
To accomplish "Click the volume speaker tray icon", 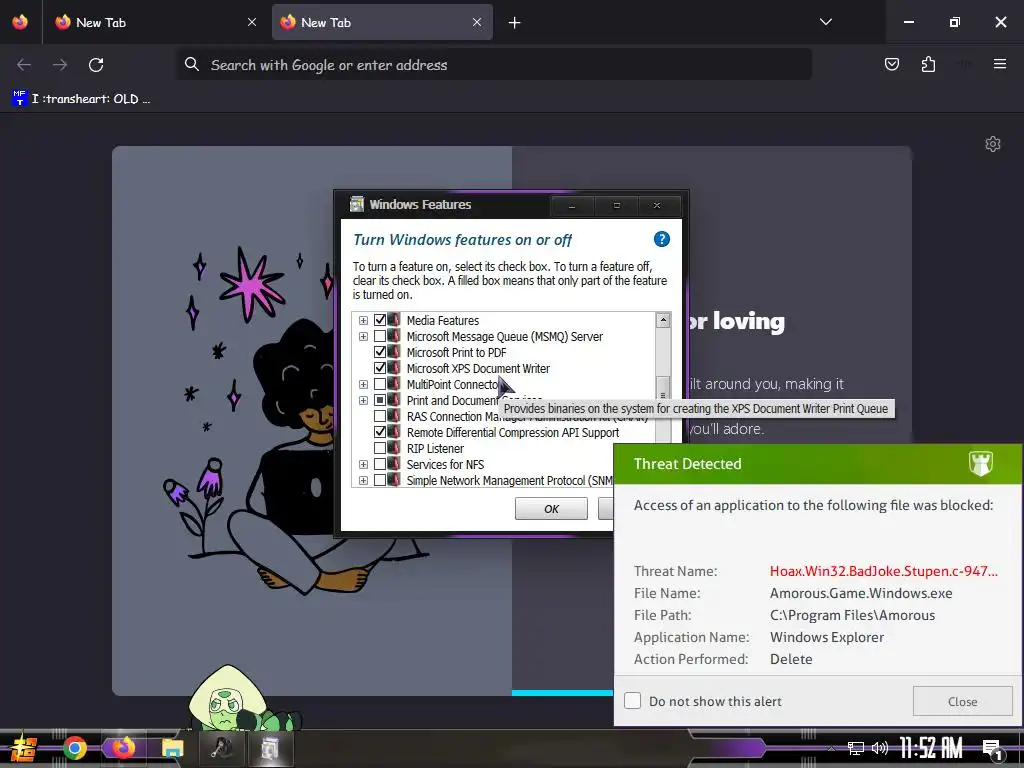I will point(880,748).
